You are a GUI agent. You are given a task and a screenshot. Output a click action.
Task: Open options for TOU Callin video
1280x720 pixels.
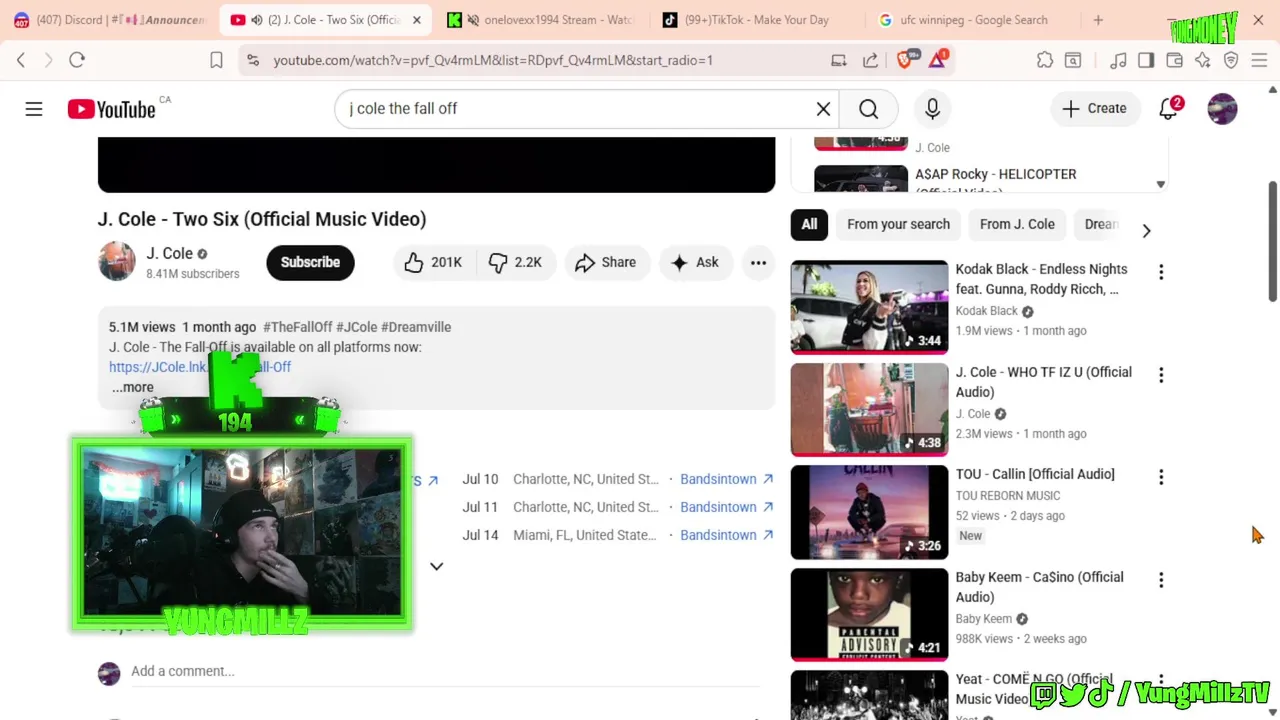[1161, 477]
